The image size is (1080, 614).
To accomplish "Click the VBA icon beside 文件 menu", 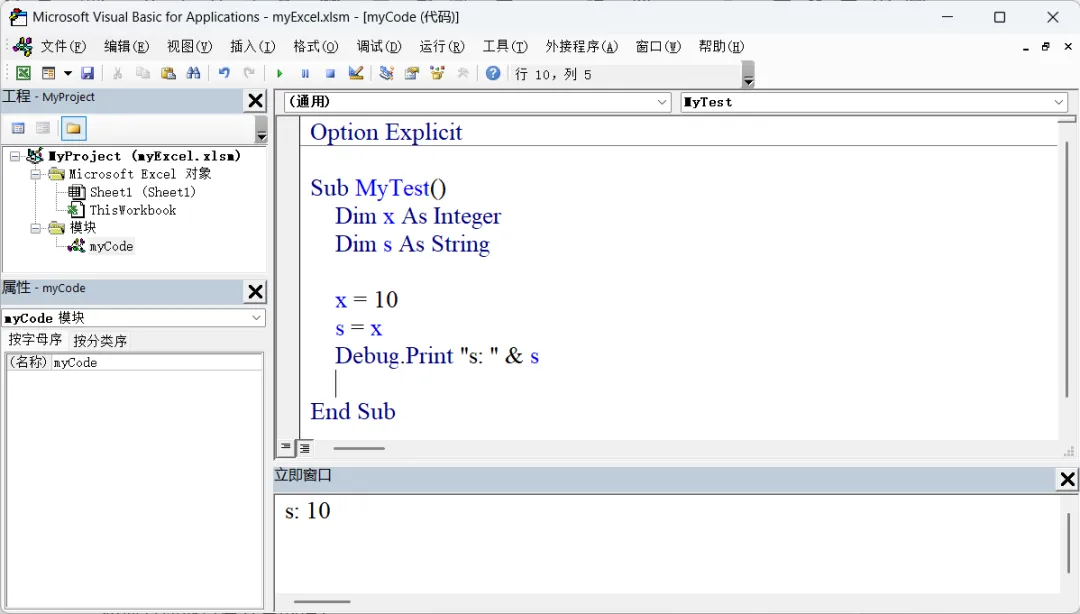I will 23,47.
